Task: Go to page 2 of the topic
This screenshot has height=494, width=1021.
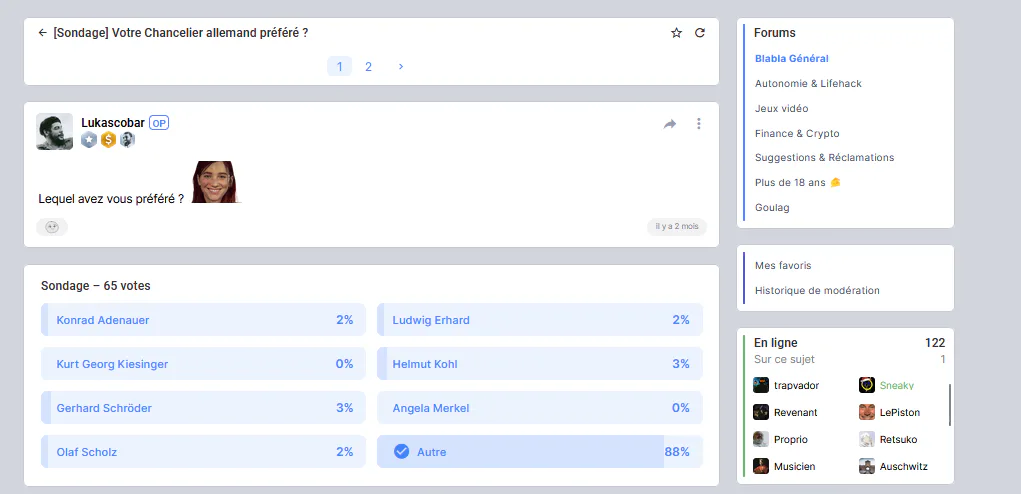Action: [x=369, y=66]
